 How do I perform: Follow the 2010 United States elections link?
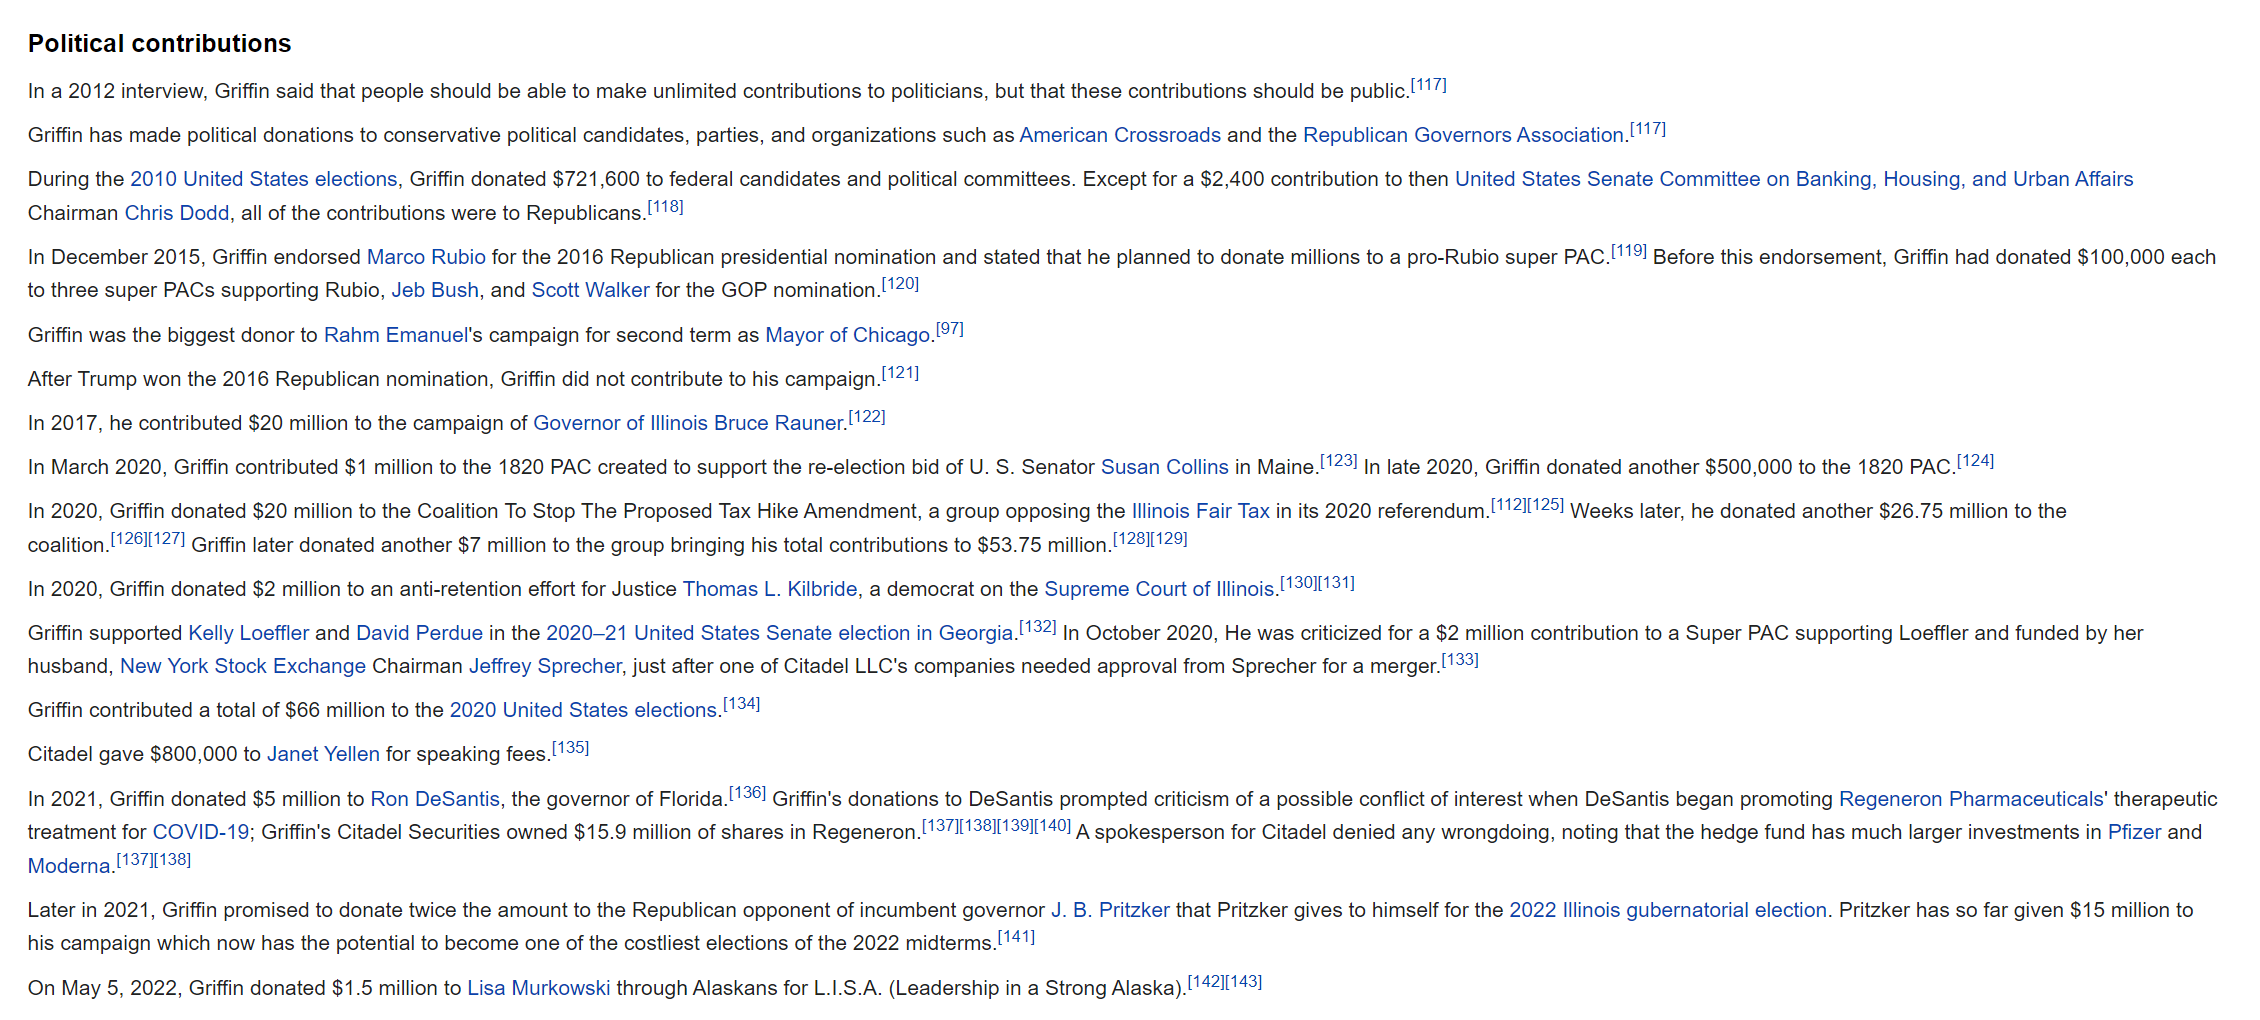click(x=264, y=179)
